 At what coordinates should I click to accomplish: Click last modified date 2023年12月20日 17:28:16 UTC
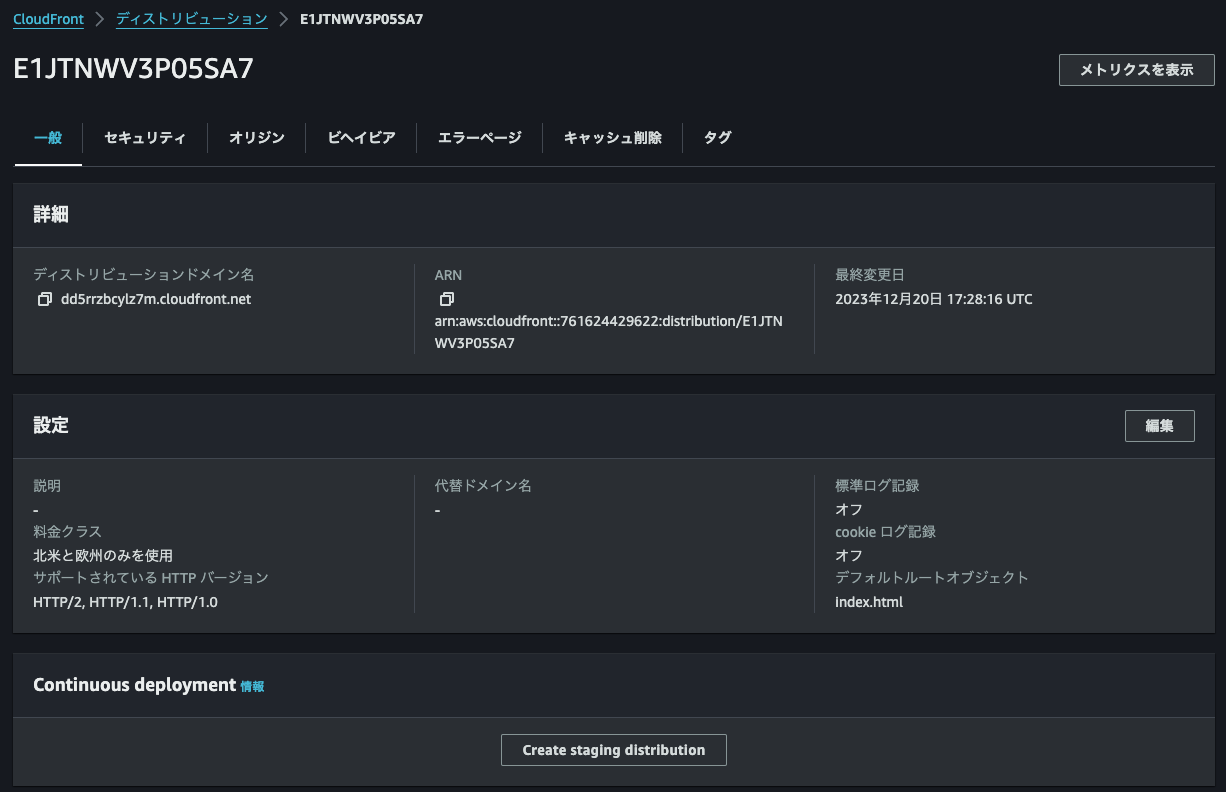pyautogui.click(x=934, y=299)
